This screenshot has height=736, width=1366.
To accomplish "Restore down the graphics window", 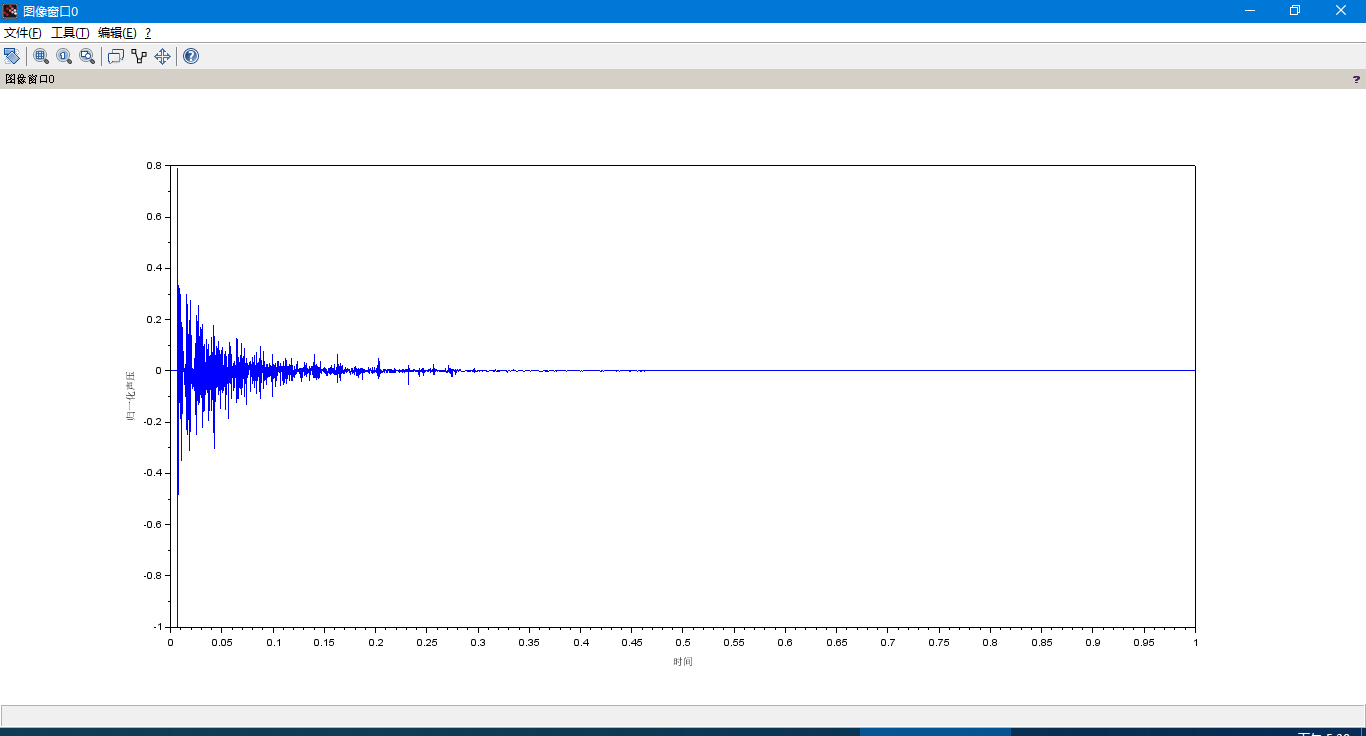I will (x=1295, y=11).
